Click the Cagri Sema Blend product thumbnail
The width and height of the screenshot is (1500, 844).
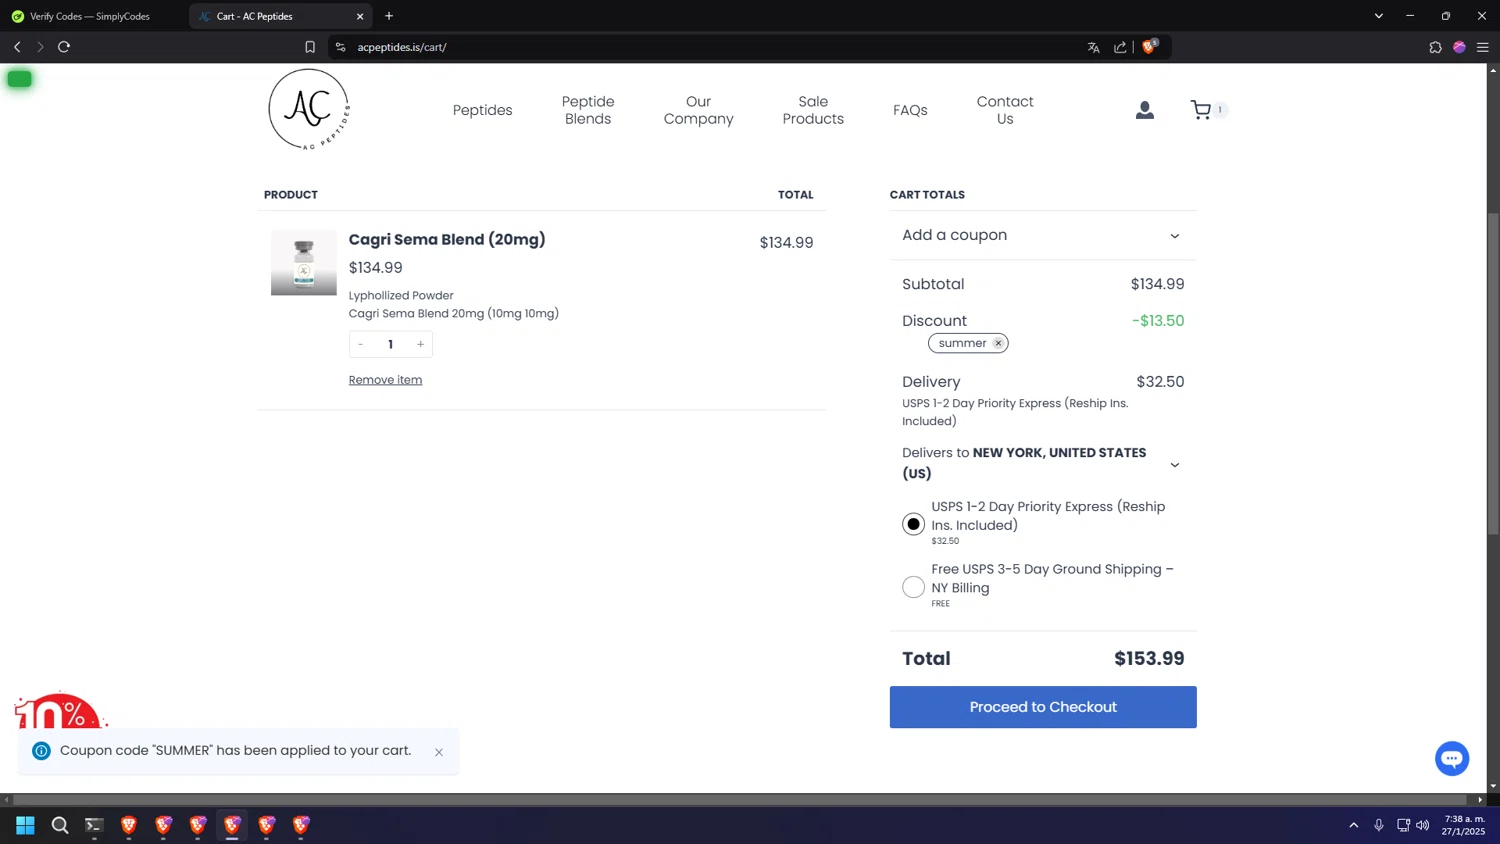(304, 263)
